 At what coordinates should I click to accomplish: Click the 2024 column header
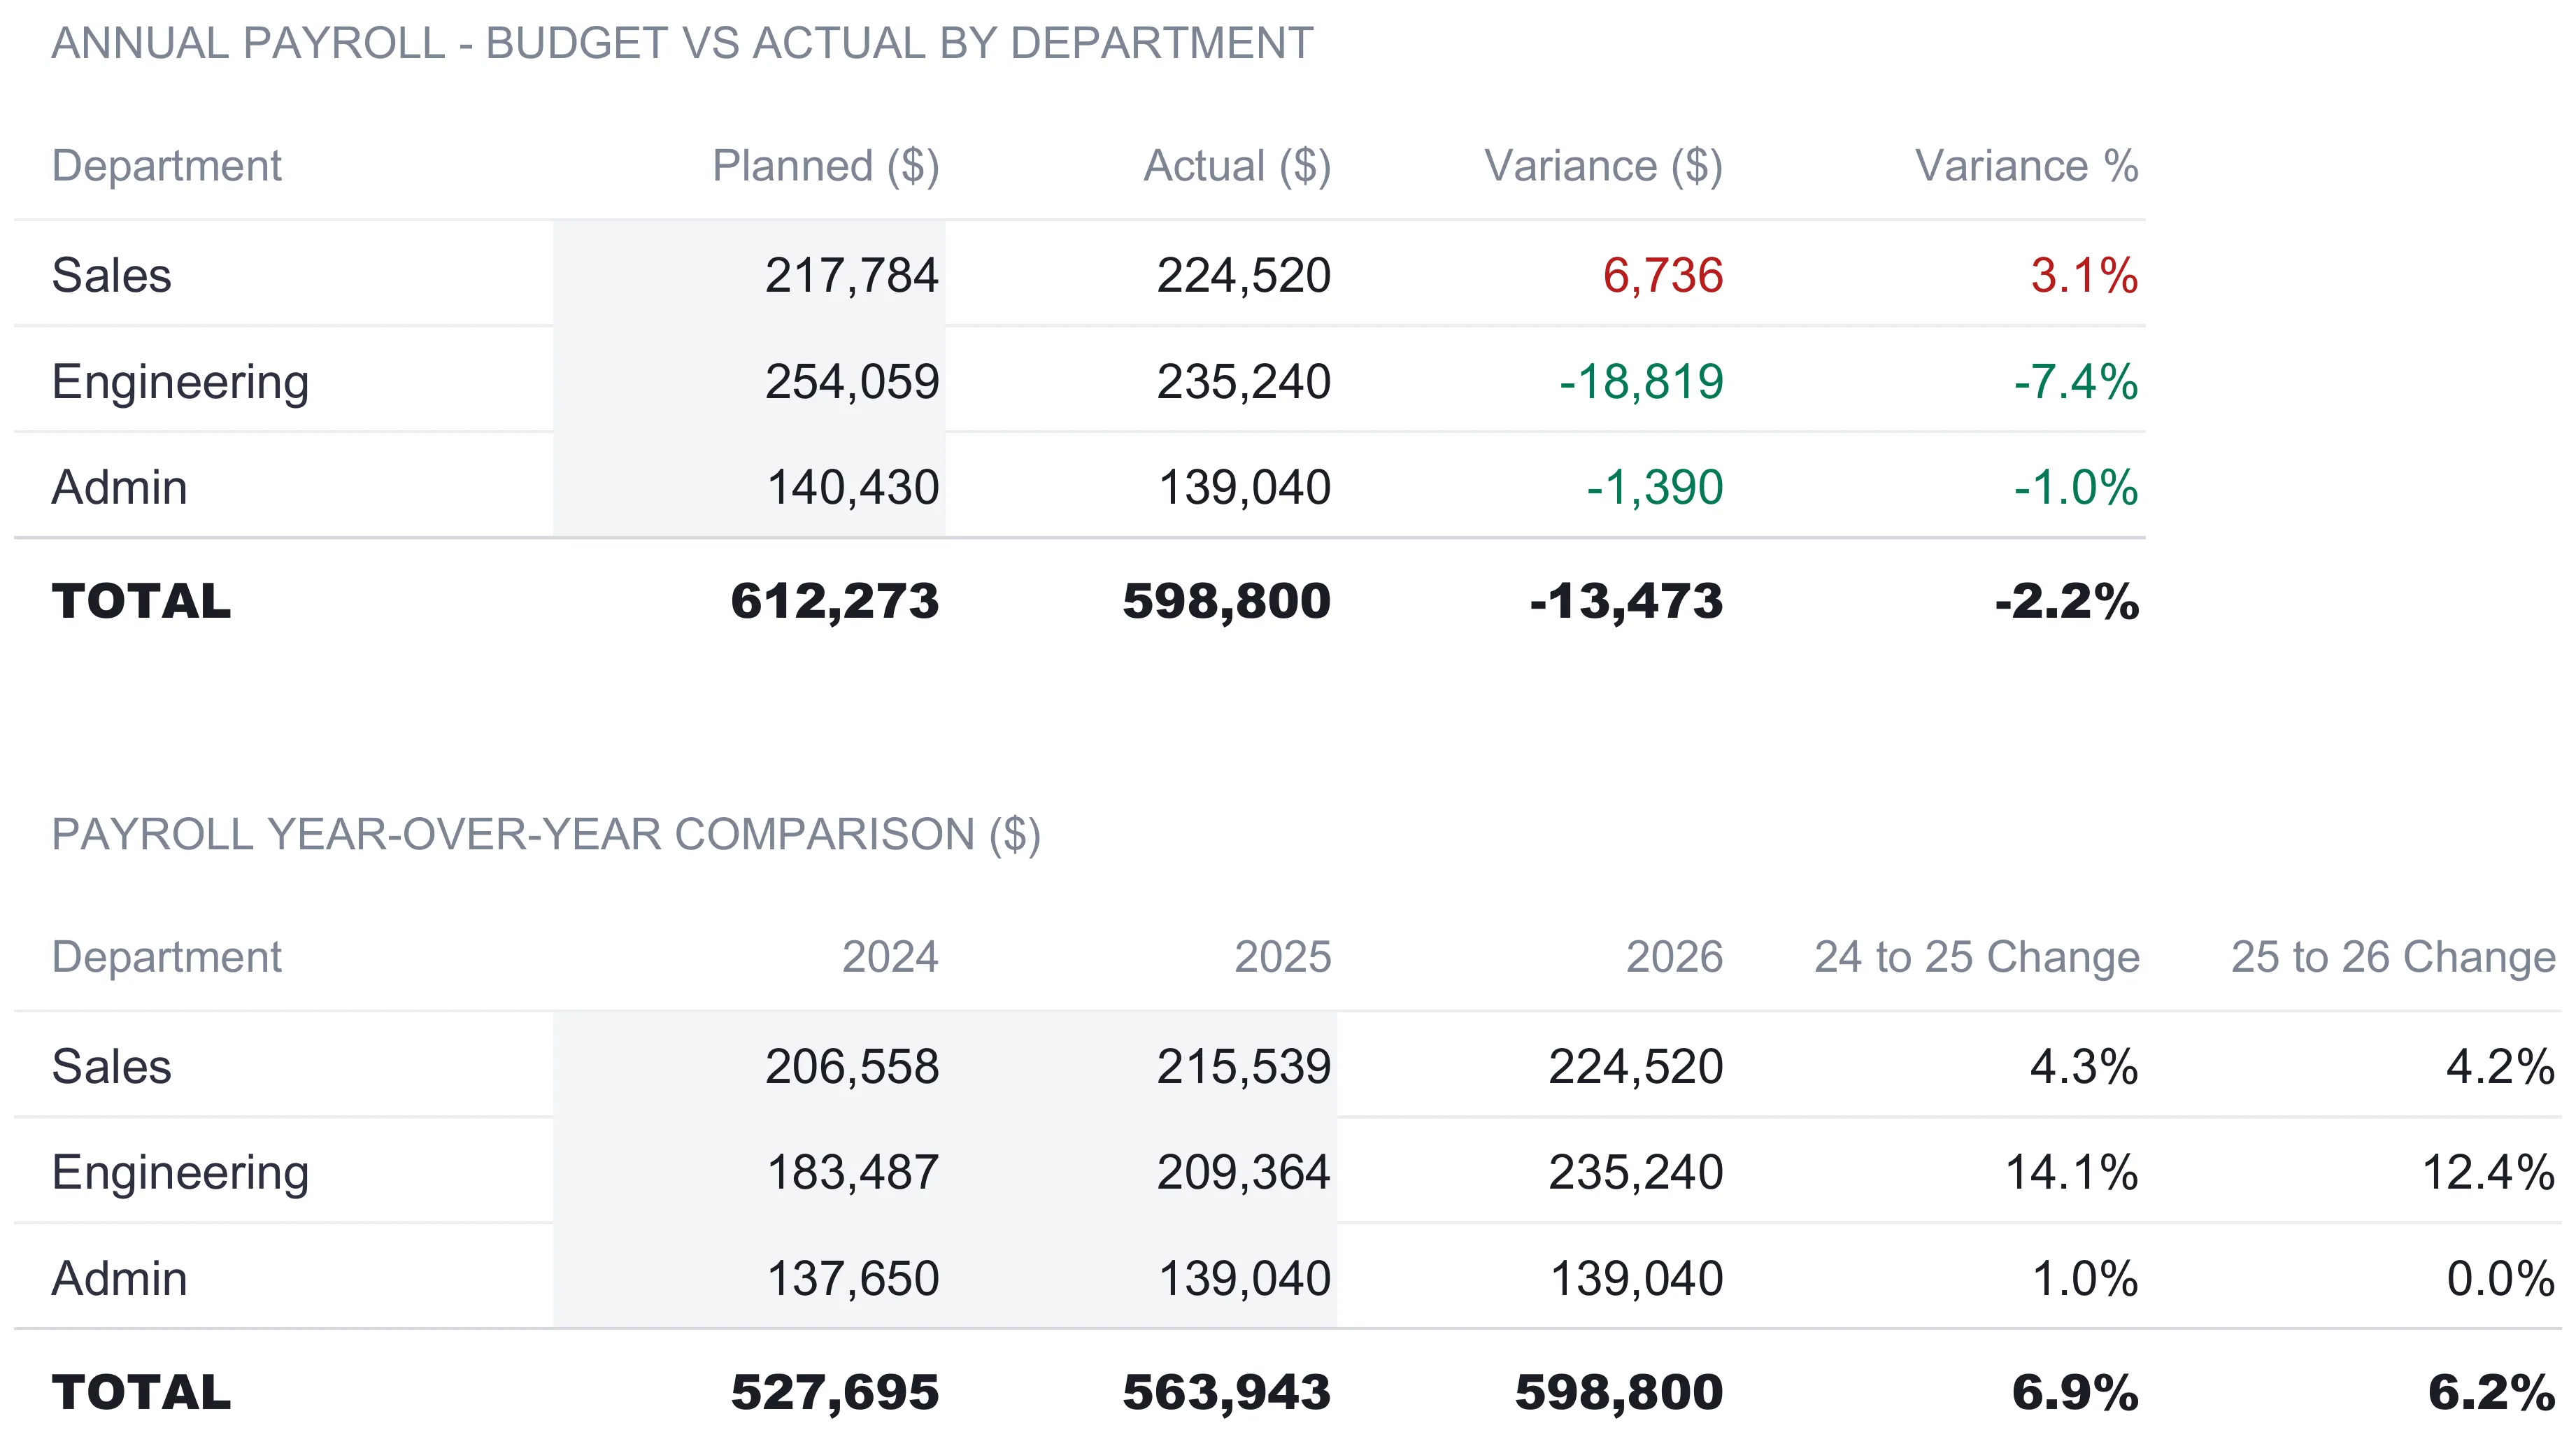(890, 957)
